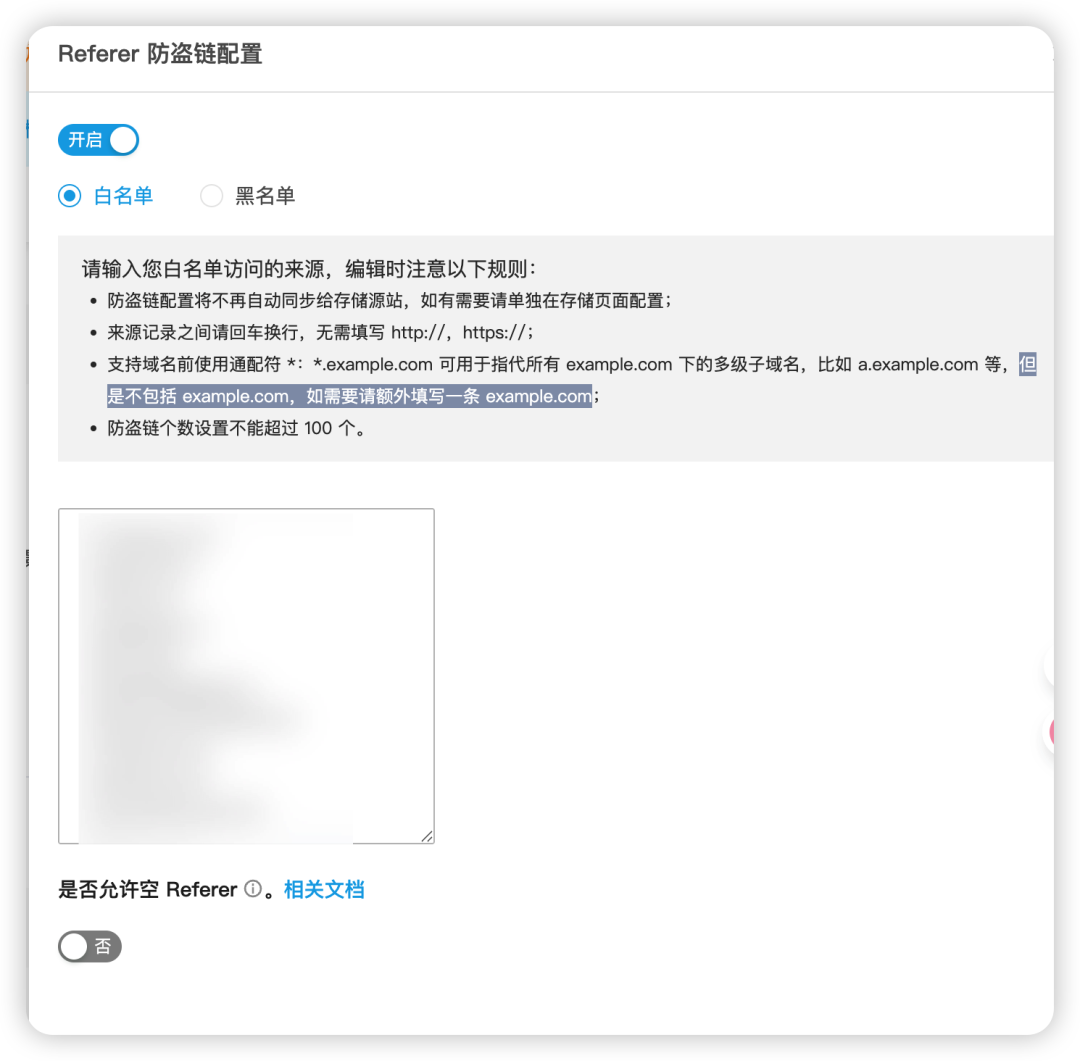Click the 请输入您白名单访问的来源 heading
Image resolution: width=1080 pixels, height=1061 pixels.
coord(309,269)
